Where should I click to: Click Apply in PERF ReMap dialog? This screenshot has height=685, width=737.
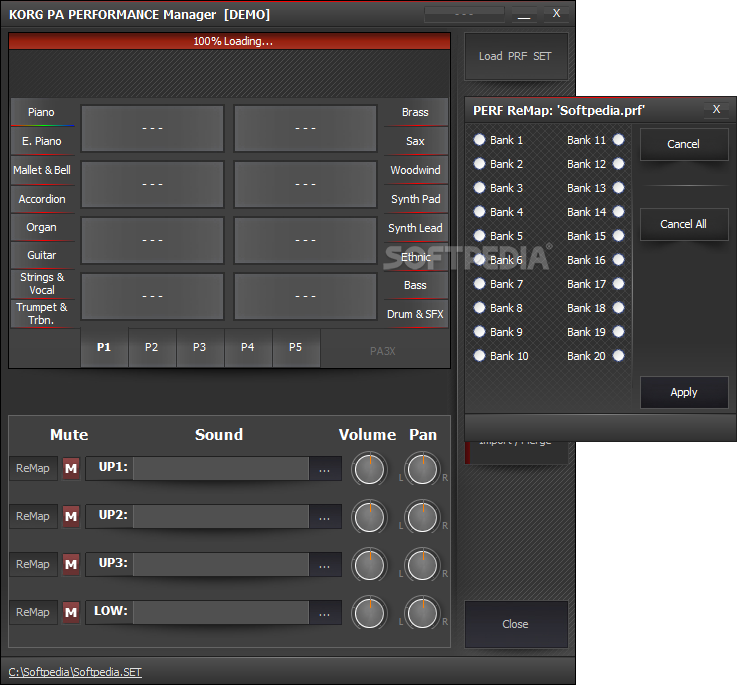pyautogui.click(x=684, y=392)
